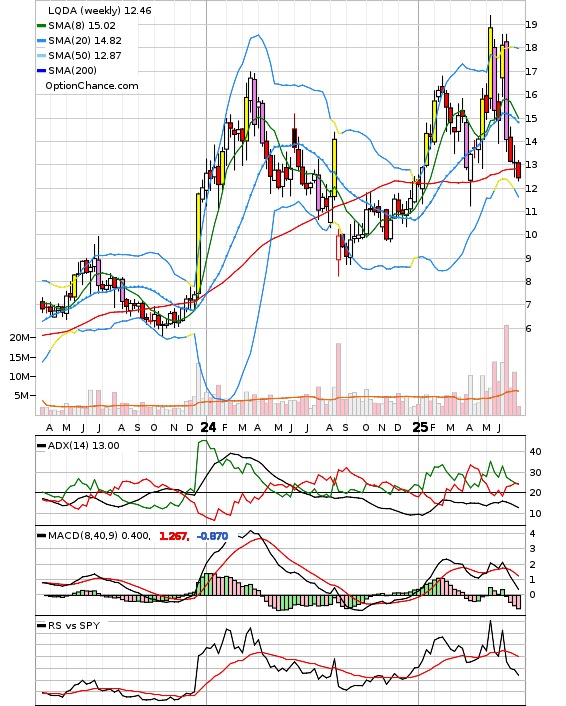Click the red MACD signal value 1.267
The image size is (566, 706).
[x=174, y=536]
